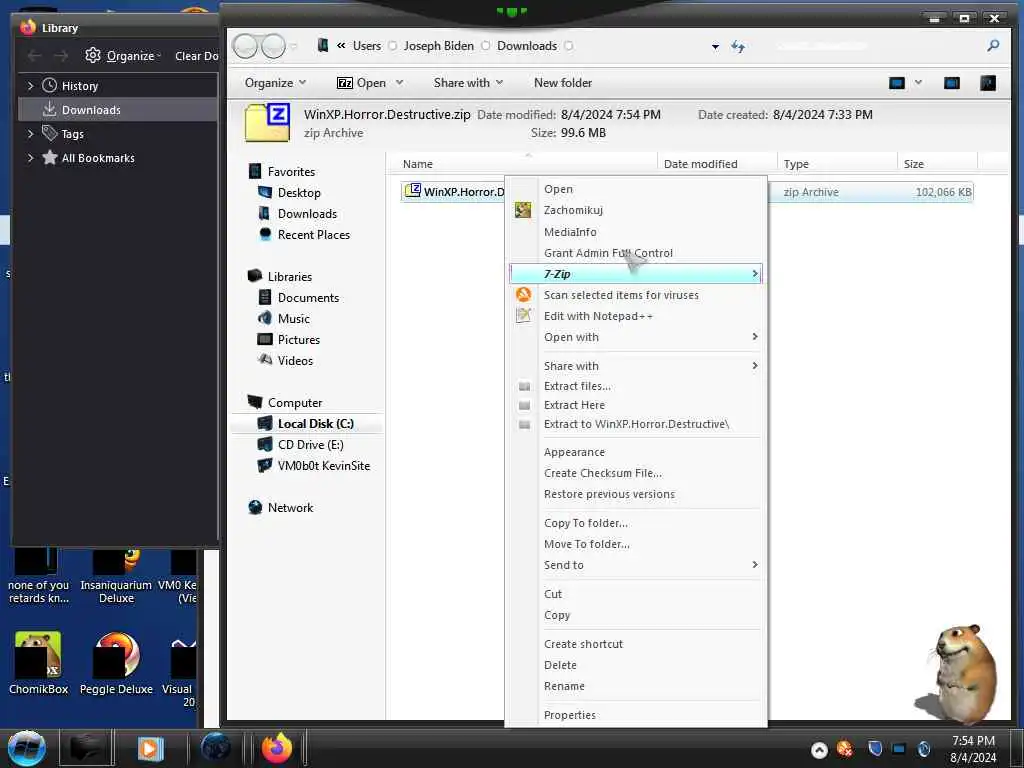Open the view options dropdown arrow
Screen dimensions: 1024x768
(x=918, y=83)
